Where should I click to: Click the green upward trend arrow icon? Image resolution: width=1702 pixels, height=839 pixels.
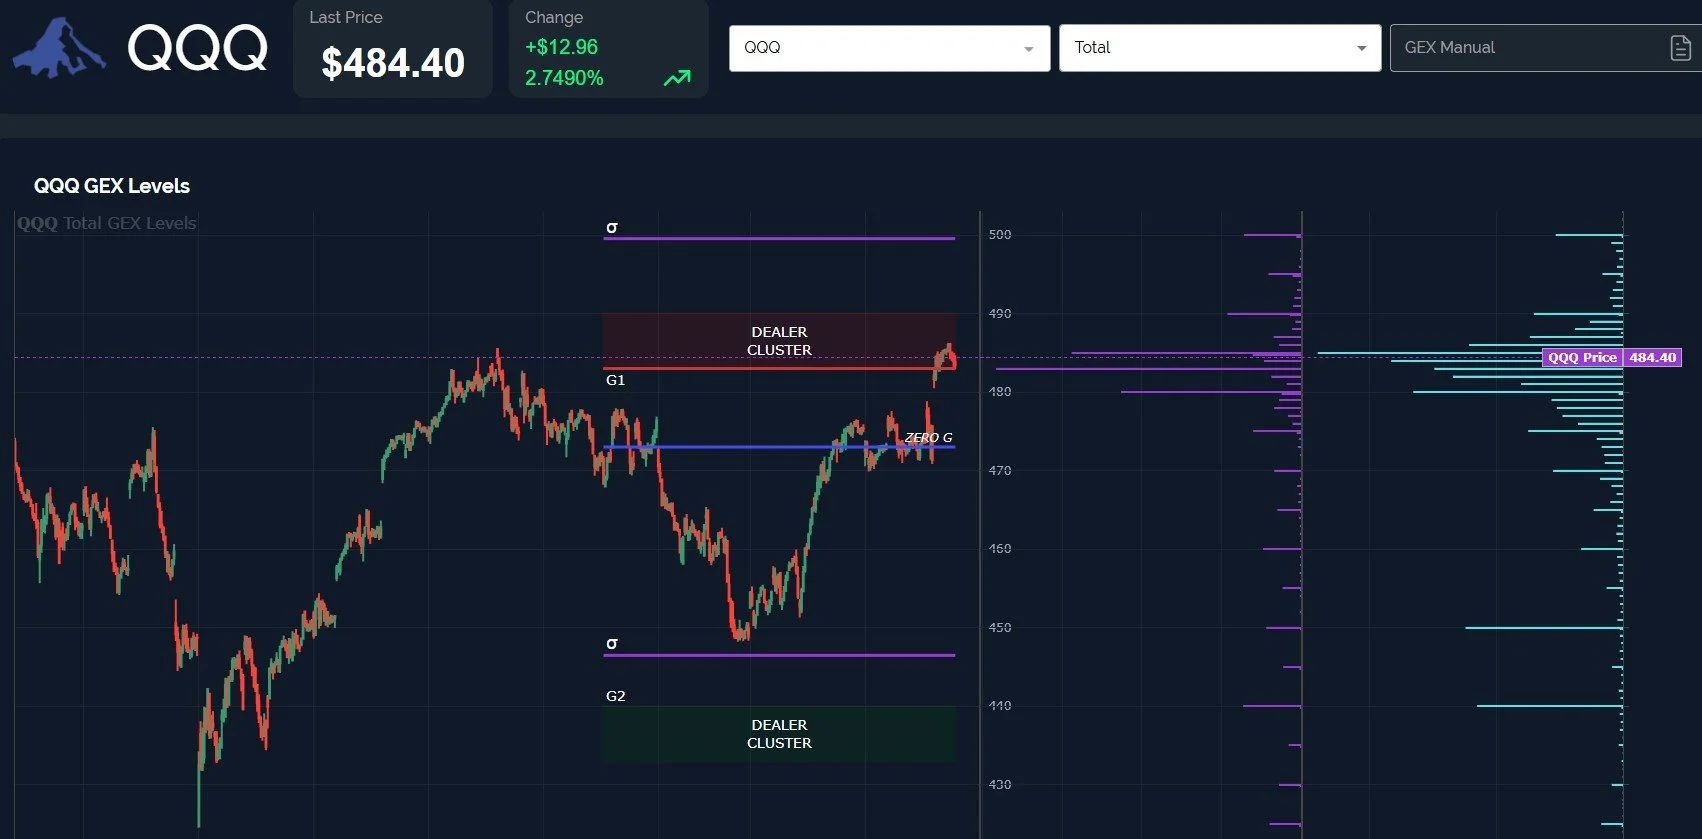coord(677,78)
